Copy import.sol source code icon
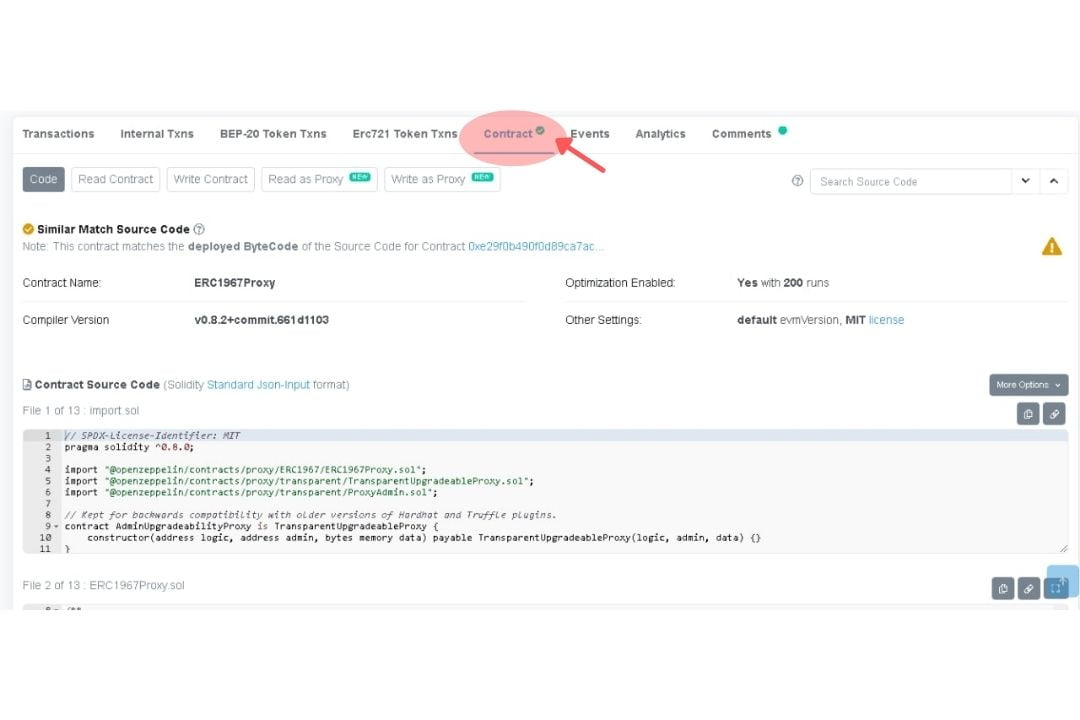 [x=1028, y=414]
